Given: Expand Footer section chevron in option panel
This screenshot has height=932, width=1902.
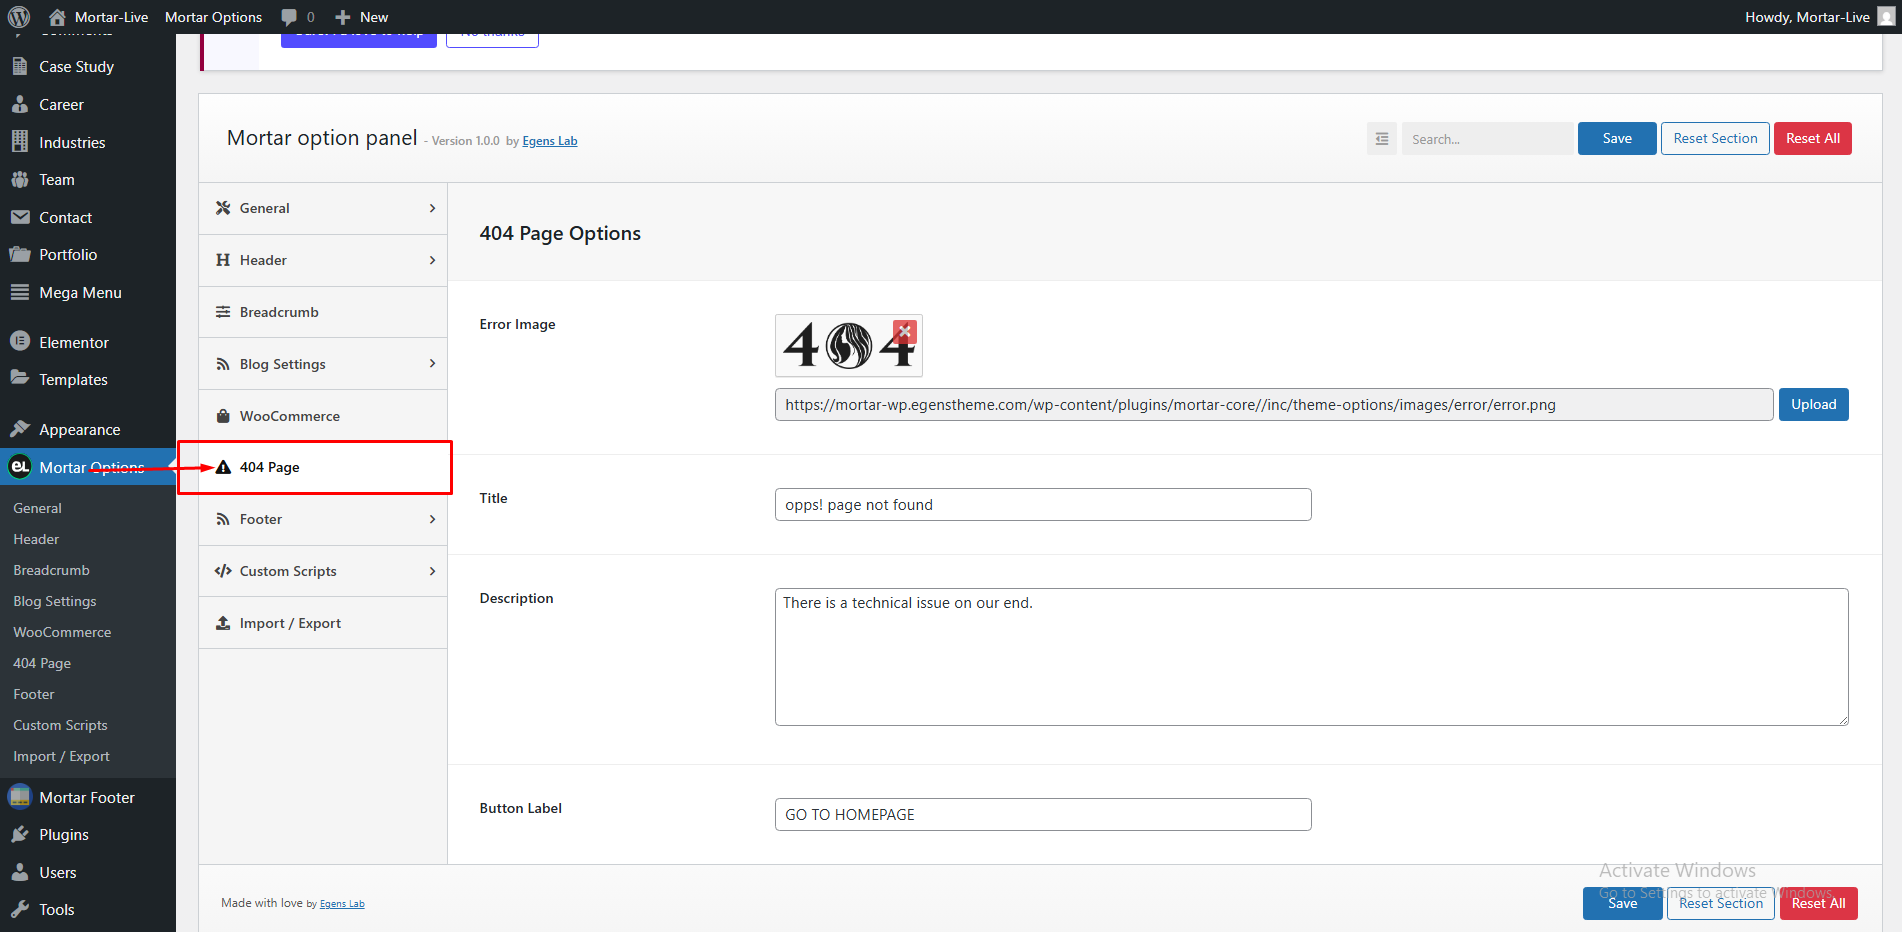Looking at the screenshot, I should tap(432, 519).
